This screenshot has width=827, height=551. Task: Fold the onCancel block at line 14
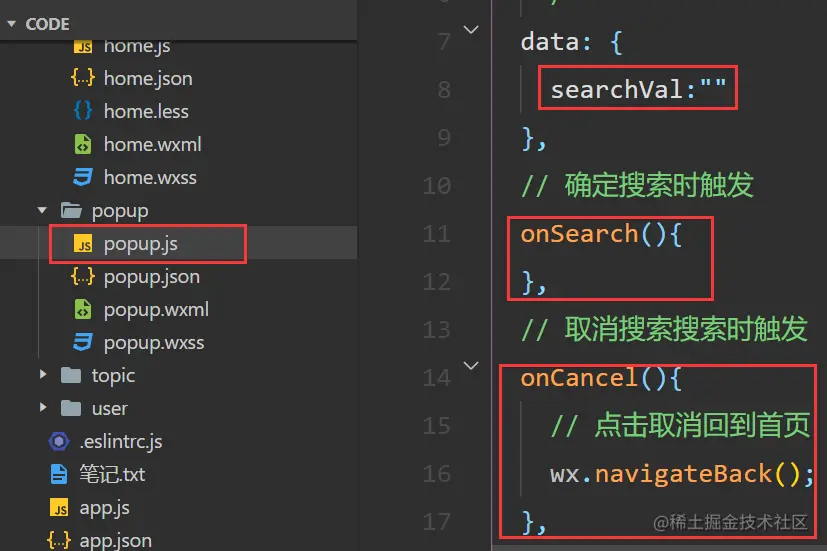pyautogui.click(x=471, y=365)
